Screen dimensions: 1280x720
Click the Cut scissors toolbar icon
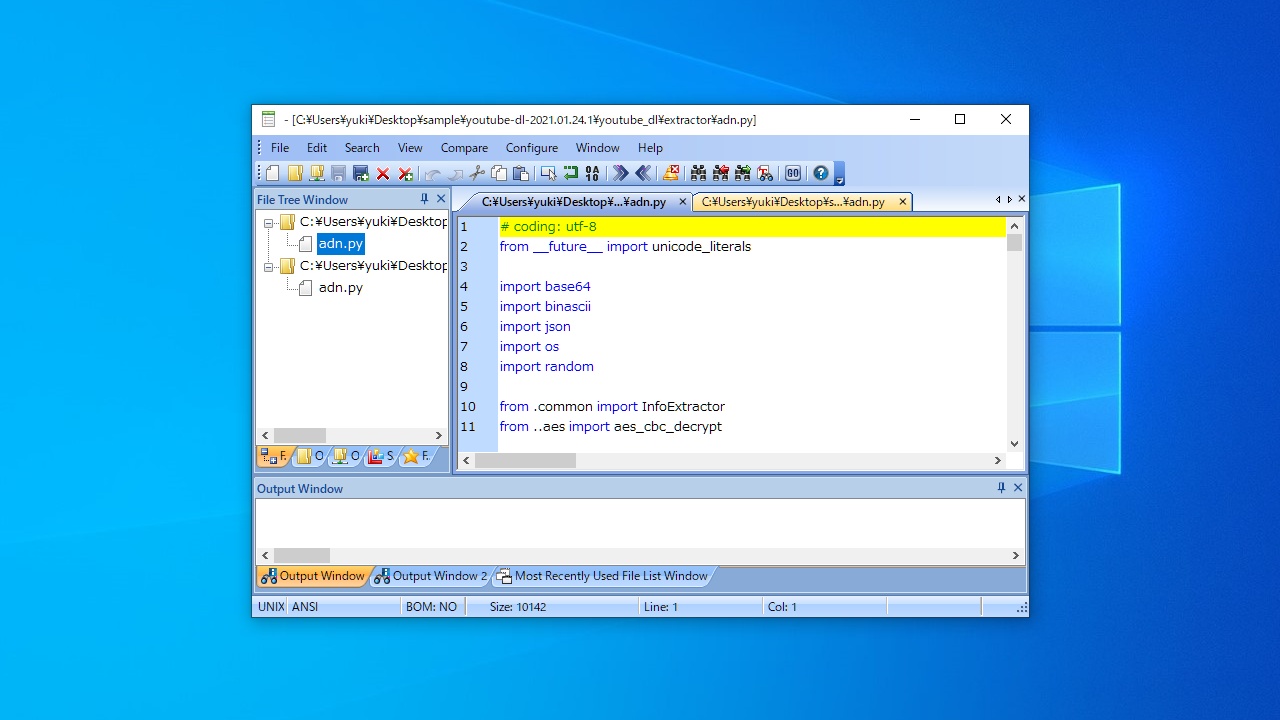477,173
